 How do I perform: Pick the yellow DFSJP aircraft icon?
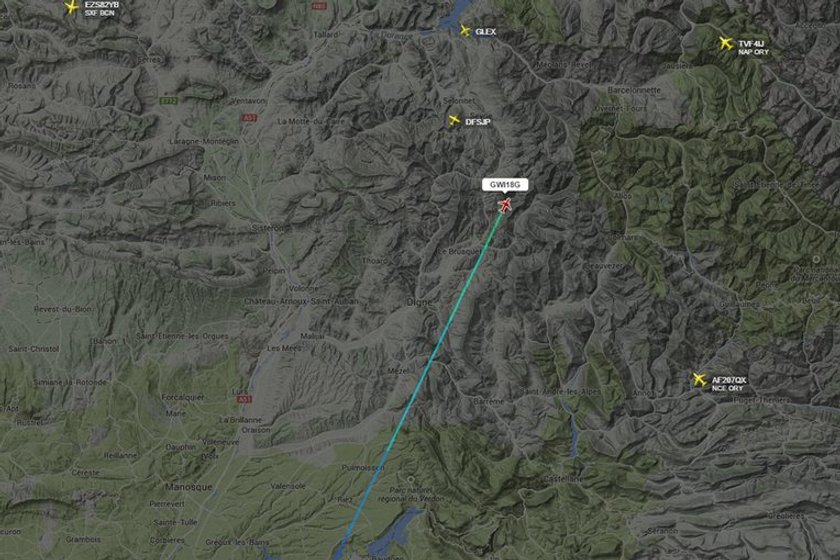tap(454, 121)
